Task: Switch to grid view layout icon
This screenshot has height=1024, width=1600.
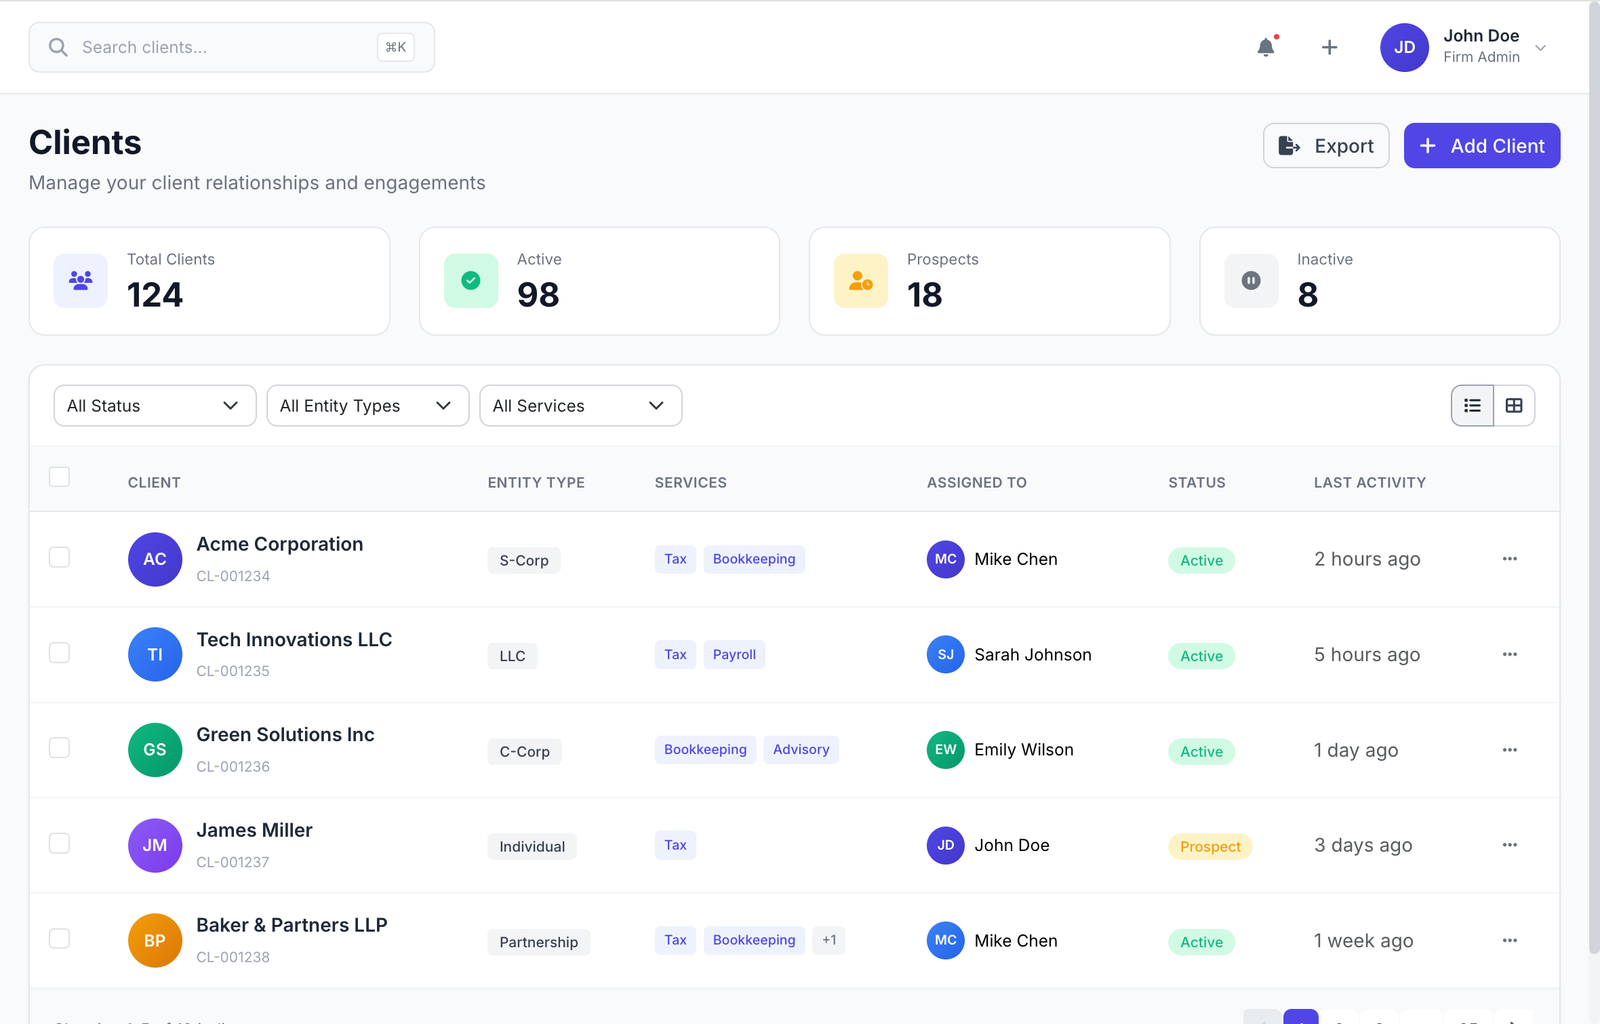Action: pos(1514,405)
